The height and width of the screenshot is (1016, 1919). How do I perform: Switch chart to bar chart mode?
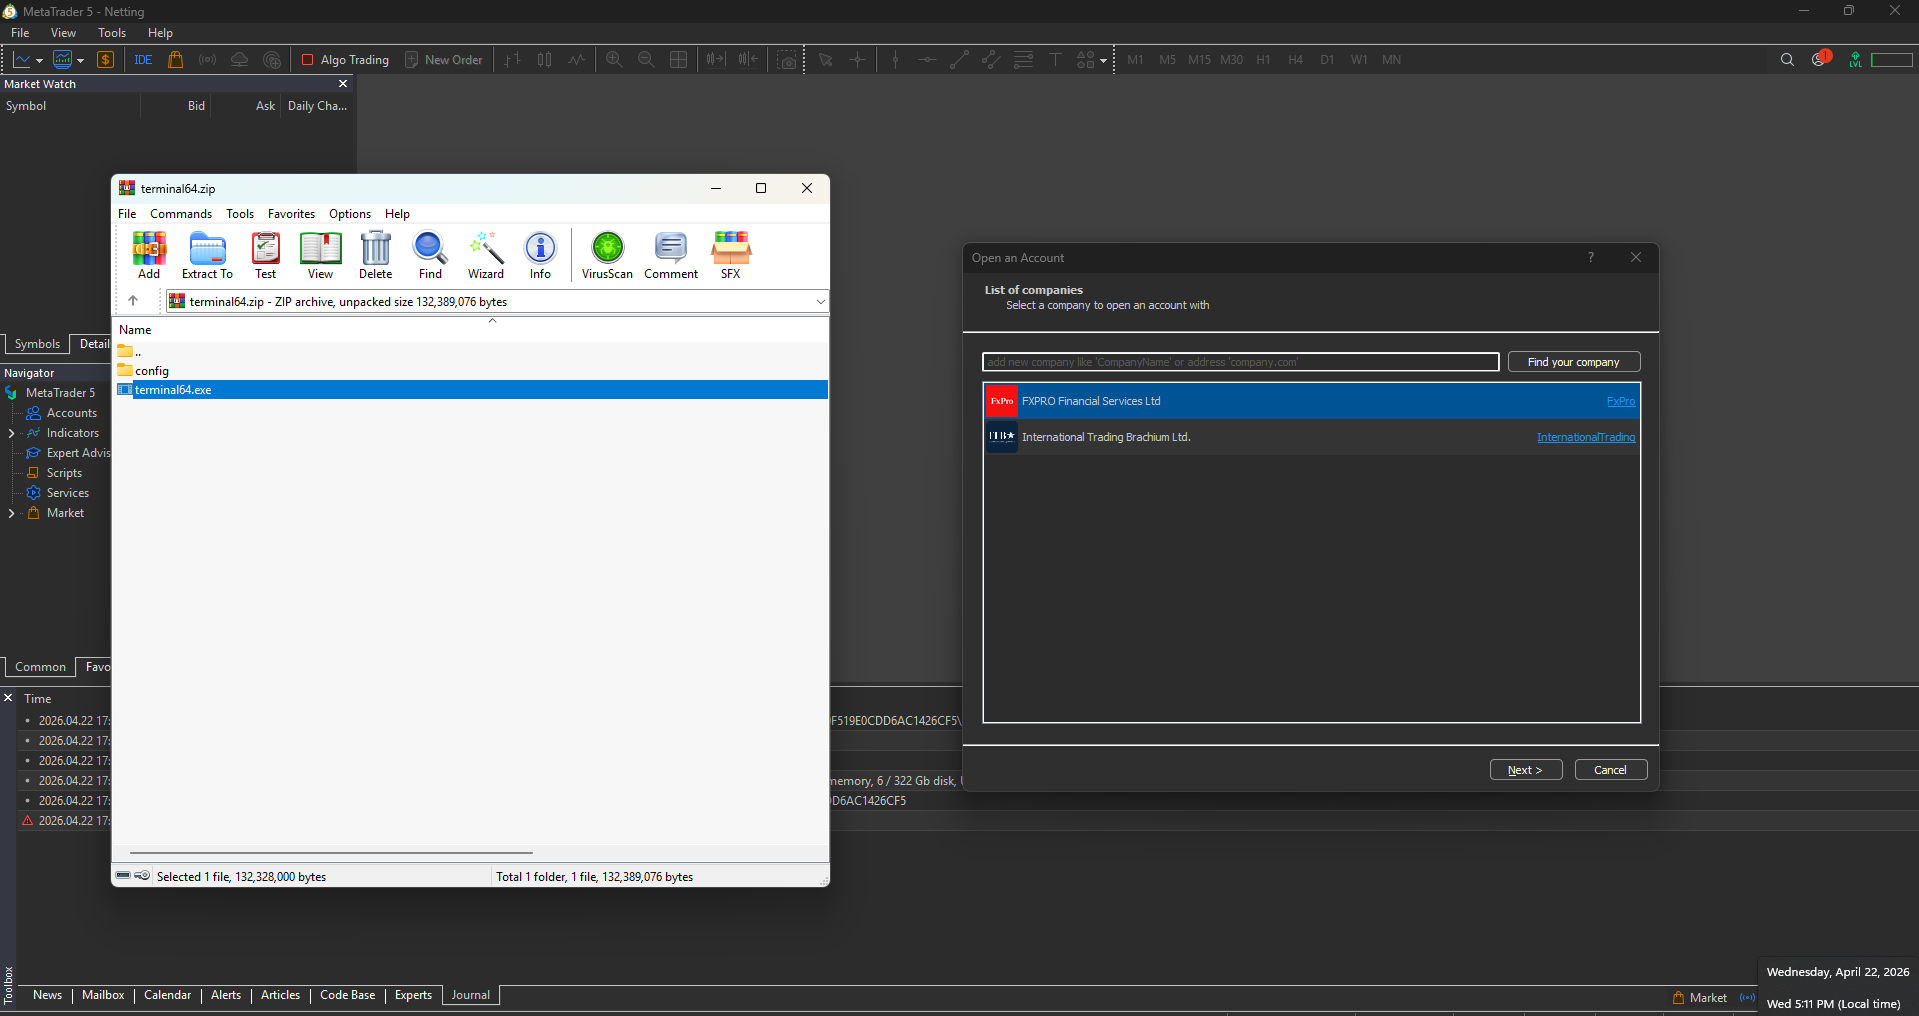(x=512, y=60)
